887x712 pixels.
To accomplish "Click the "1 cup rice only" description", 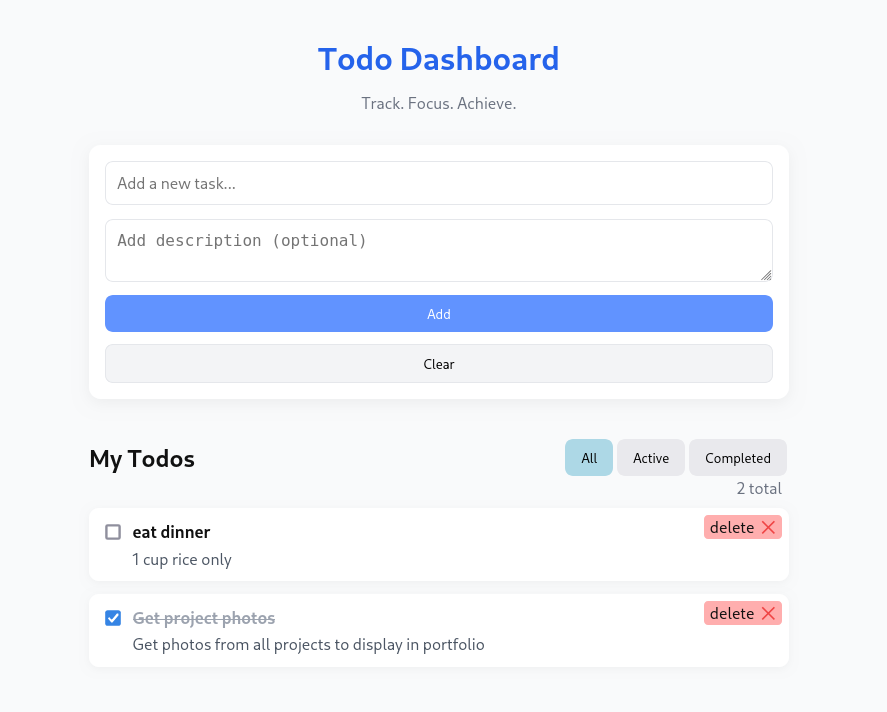I will [x=182, y=559].
